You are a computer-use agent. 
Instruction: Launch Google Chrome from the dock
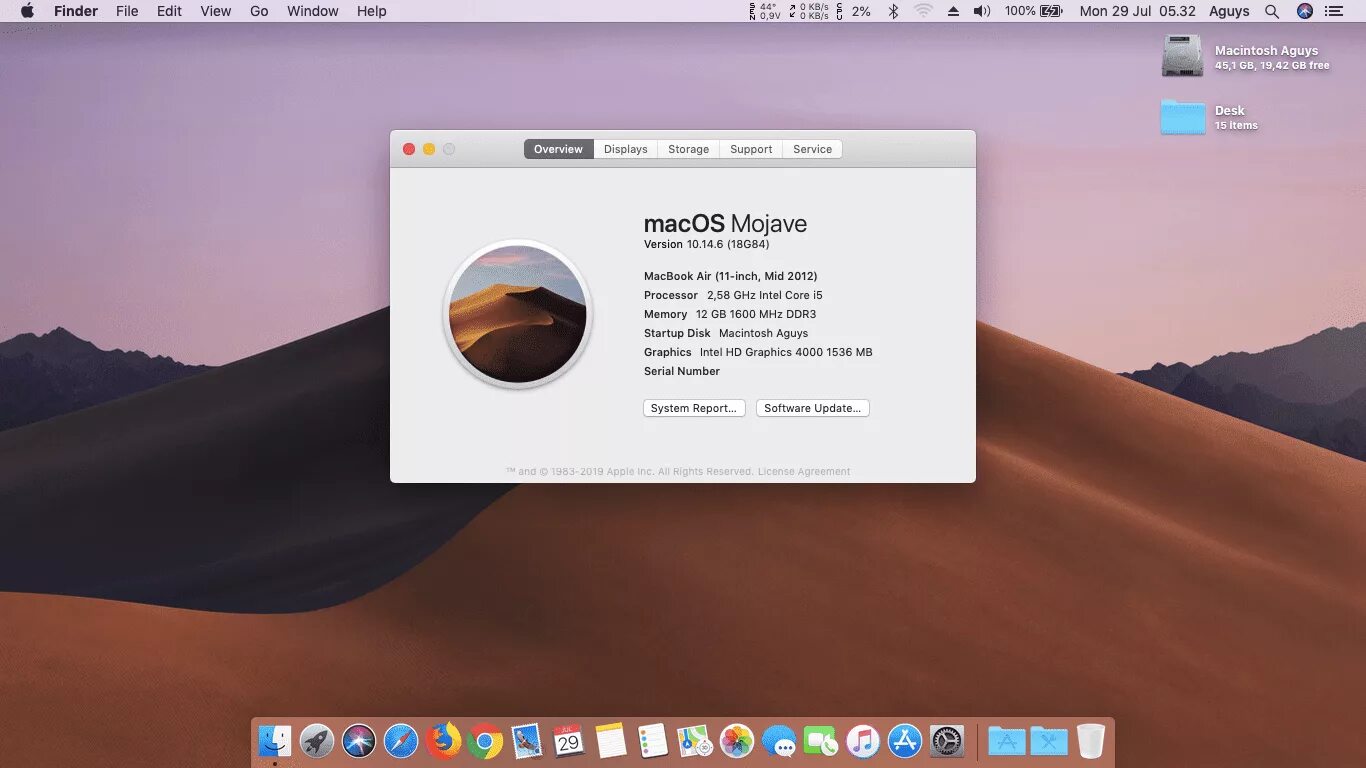[485, 741]
